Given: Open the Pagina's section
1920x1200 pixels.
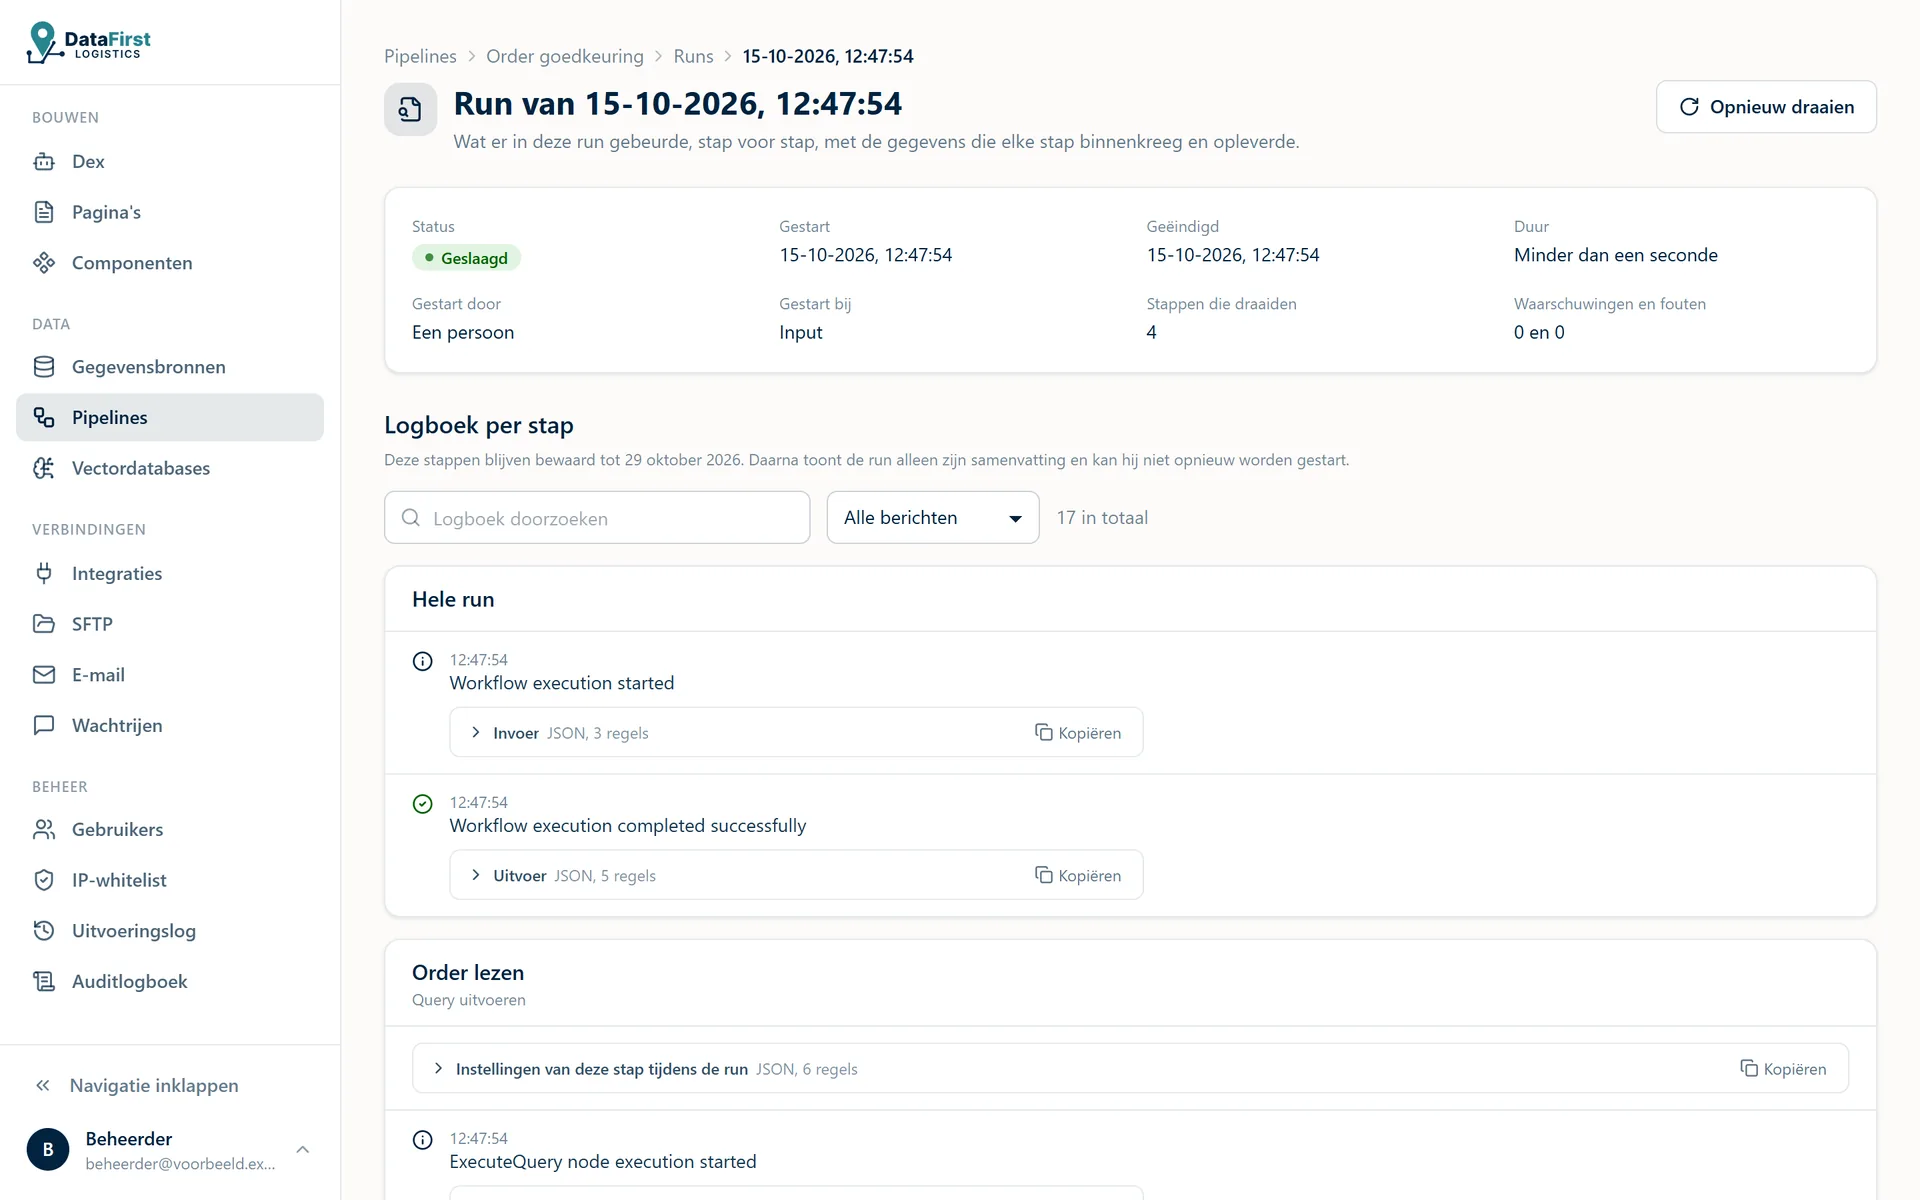Looking at the screenshot, I should tap(170, 212).
